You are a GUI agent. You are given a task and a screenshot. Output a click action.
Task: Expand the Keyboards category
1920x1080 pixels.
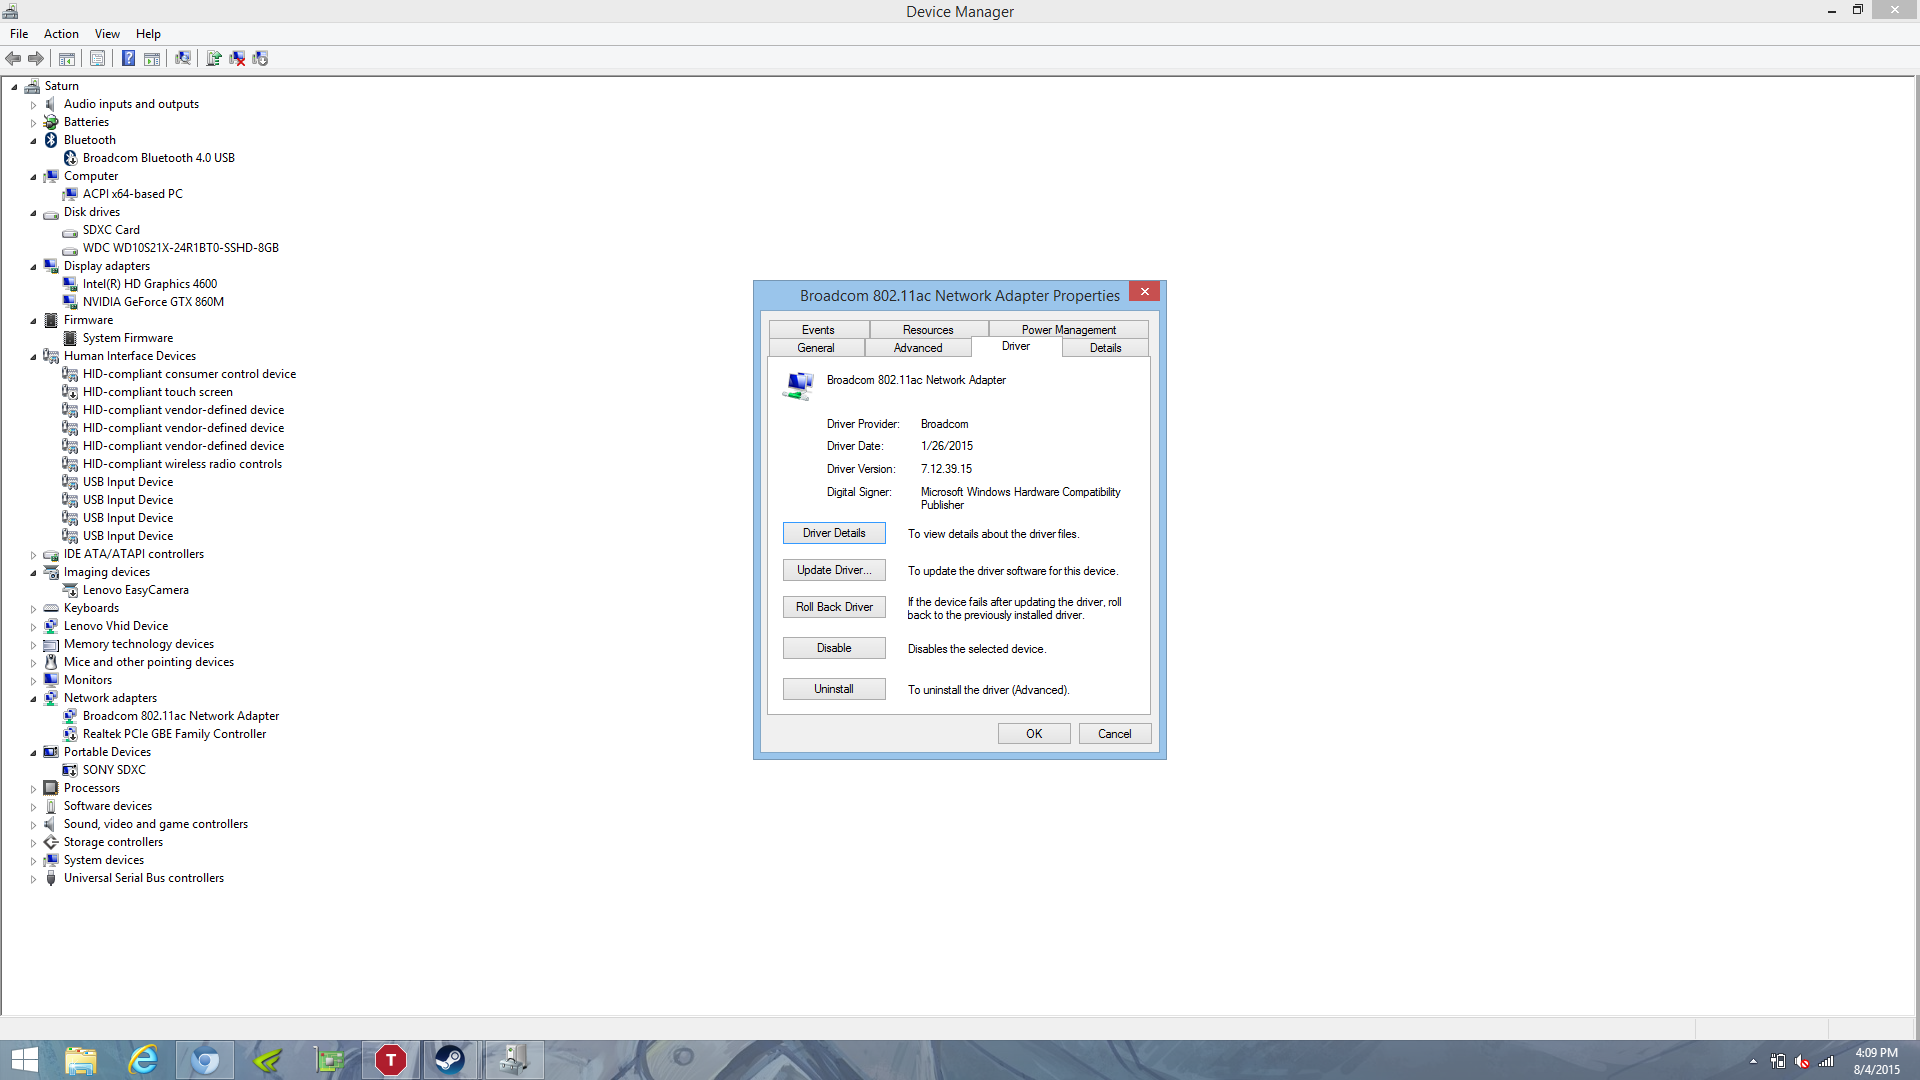pyautogui.click(x=33, y=608)
